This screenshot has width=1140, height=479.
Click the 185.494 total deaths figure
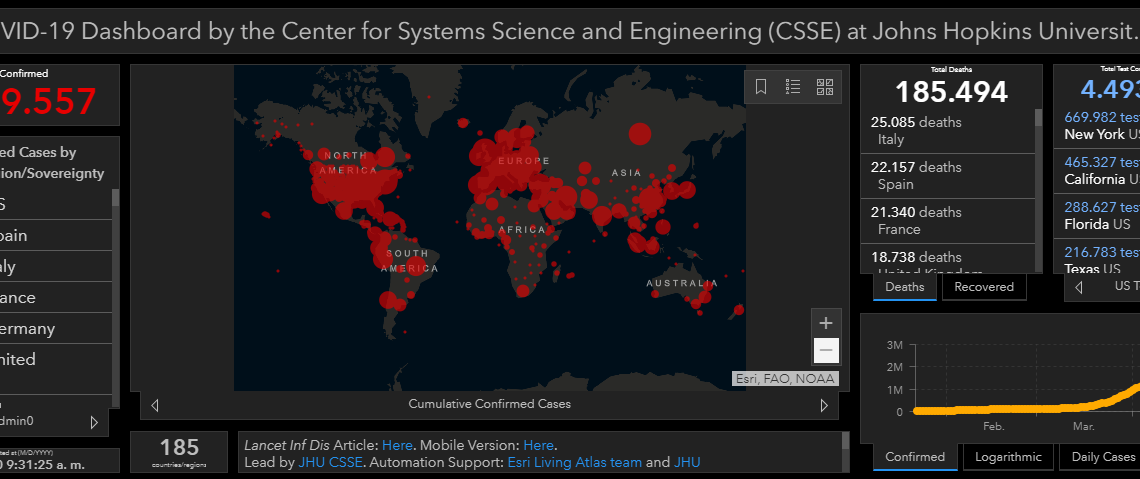point(951,92)
